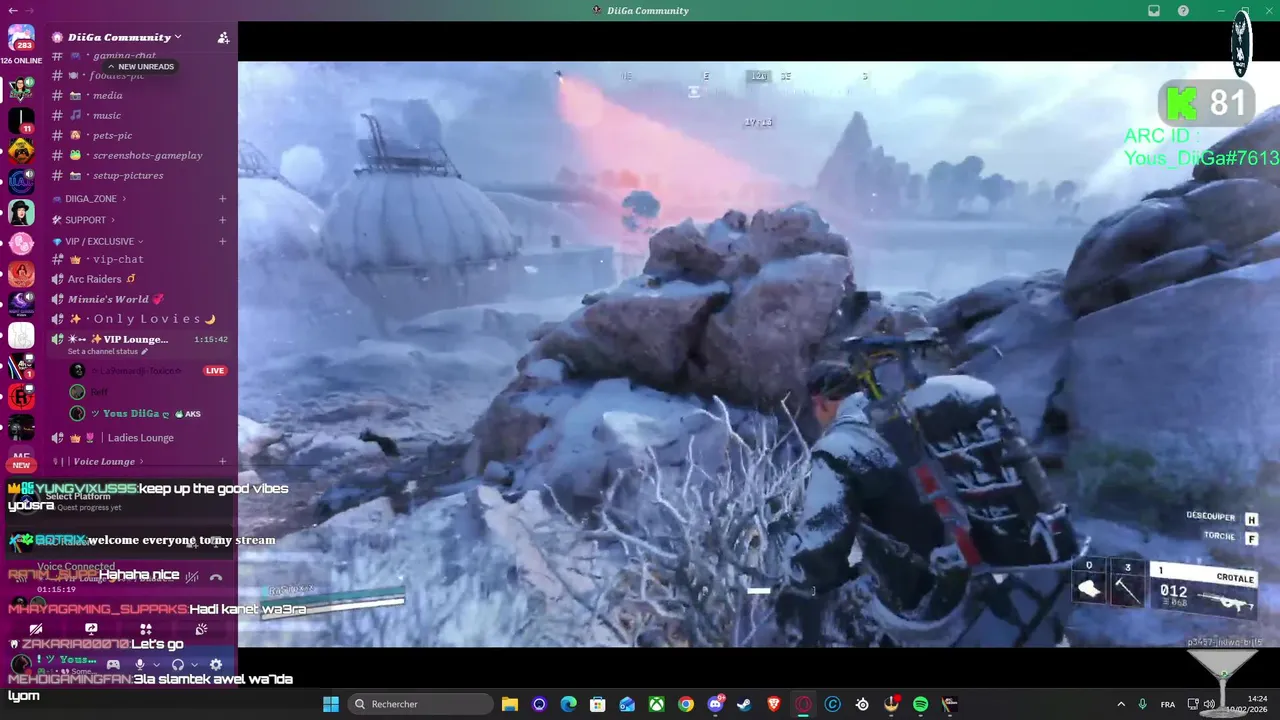Click the NEW mentions indicator in server list

click(x=21, y=465)
